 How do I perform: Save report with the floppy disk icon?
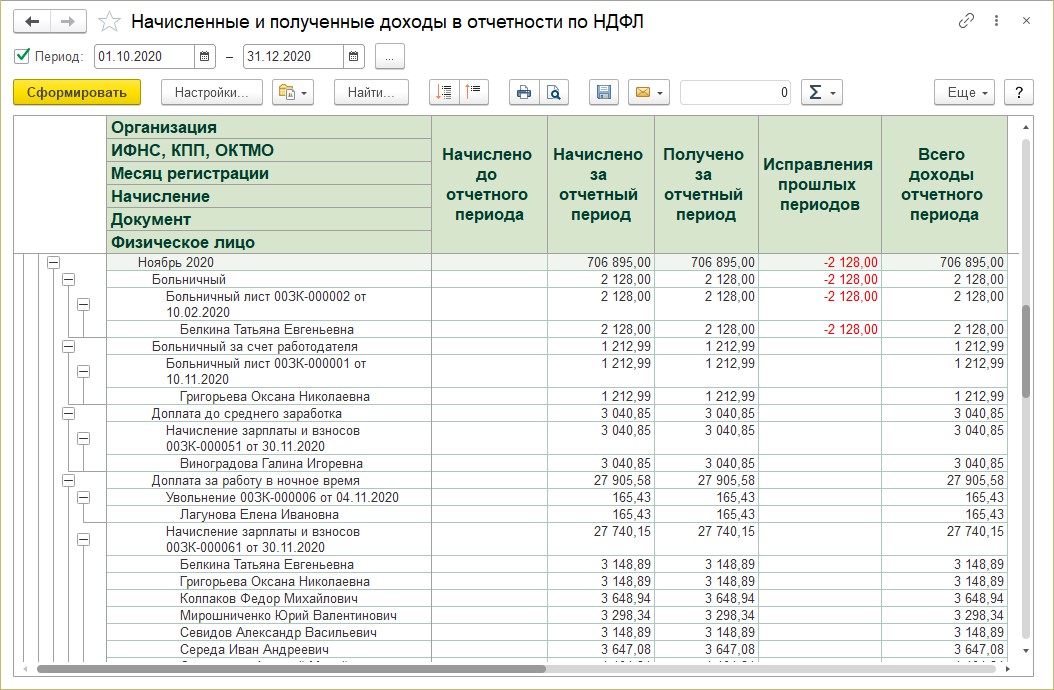pyautogui.click(x=604, y=92)
